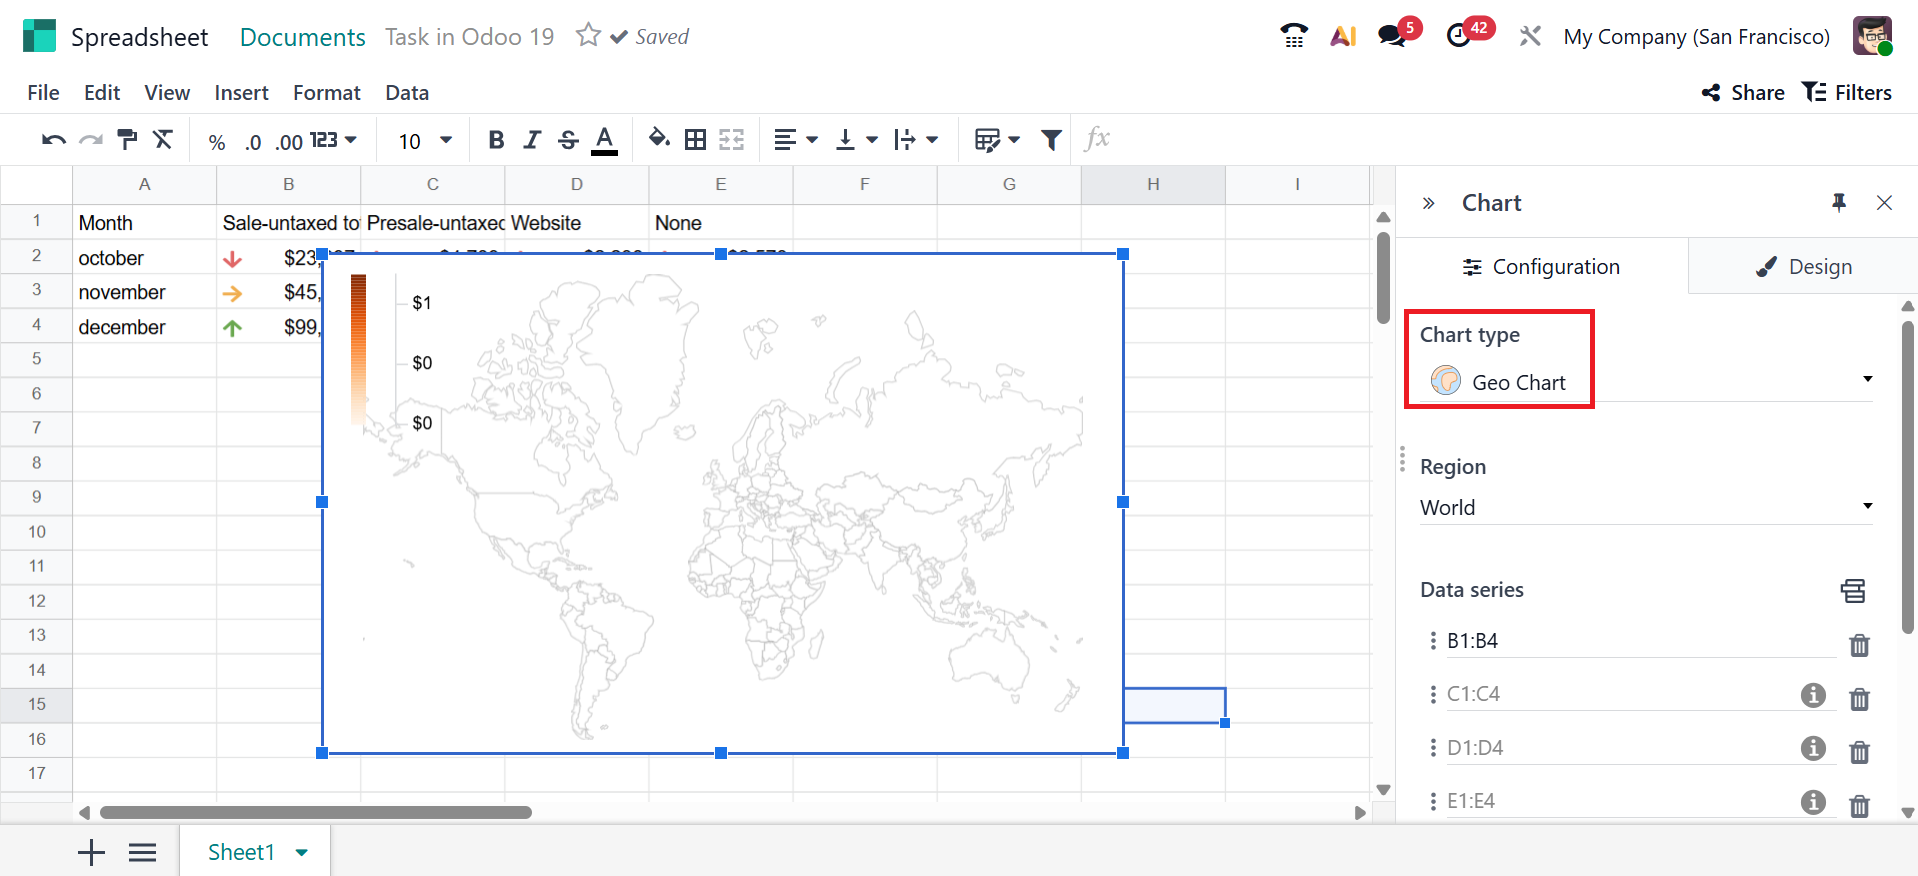
Task: Open the Documents link
Action: [302, 37]
